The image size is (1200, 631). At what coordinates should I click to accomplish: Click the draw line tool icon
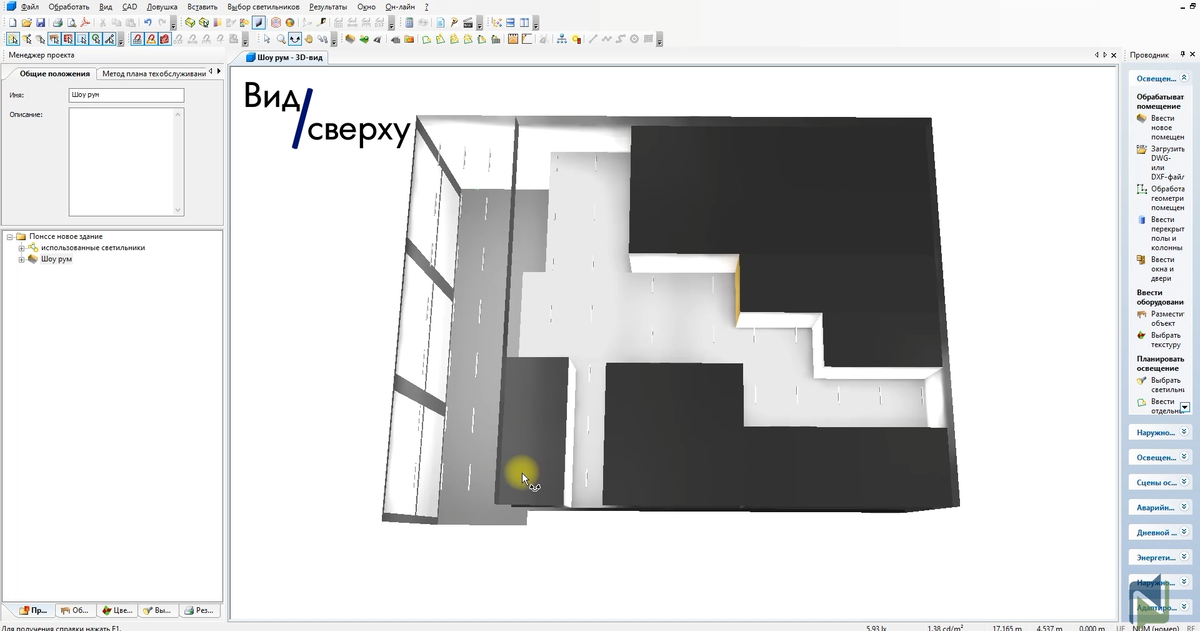(592, 39)
